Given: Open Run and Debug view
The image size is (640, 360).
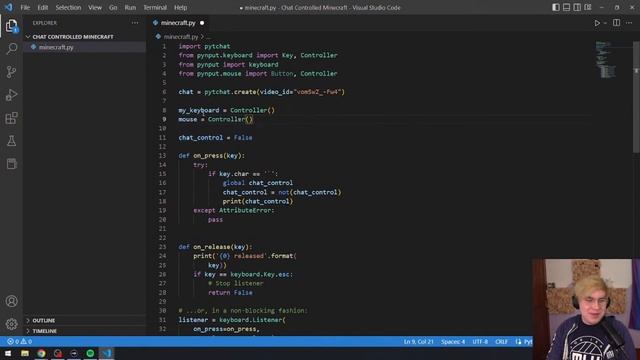Looking at the screenshot, I should [11, 95].
